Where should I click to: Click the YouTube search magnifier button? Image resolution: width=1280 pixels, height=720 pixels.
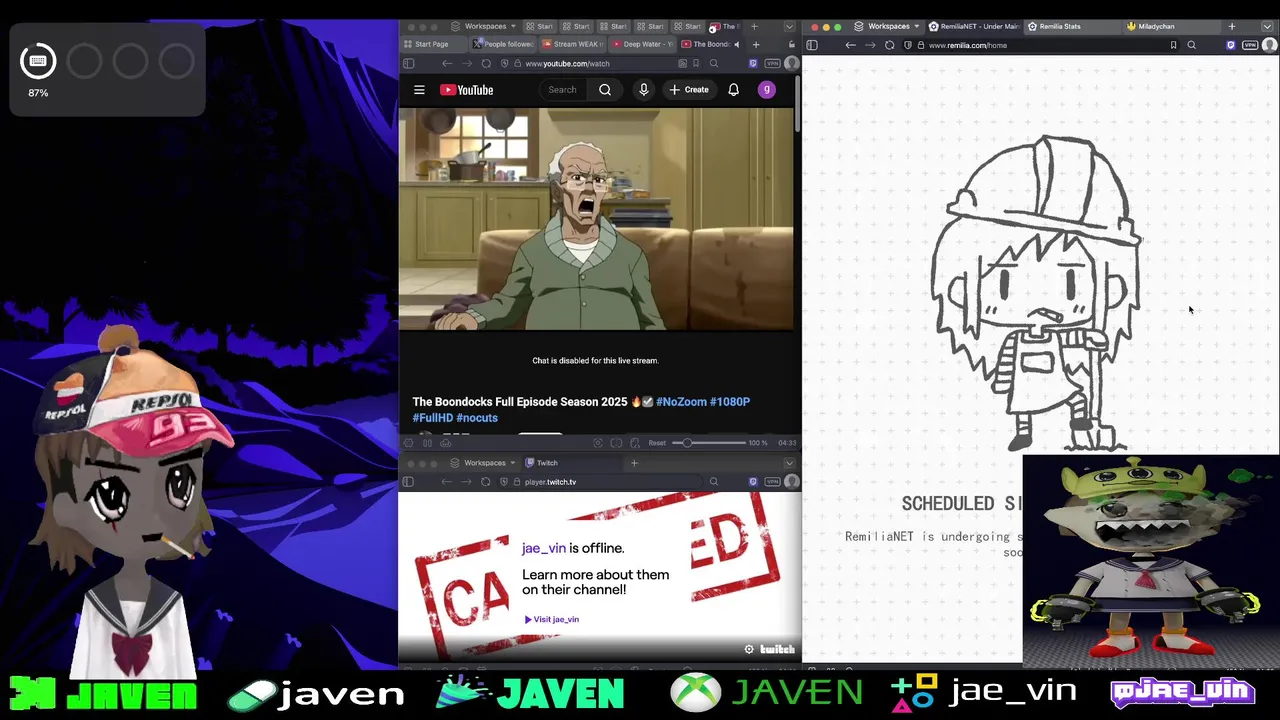coord(605,90)
